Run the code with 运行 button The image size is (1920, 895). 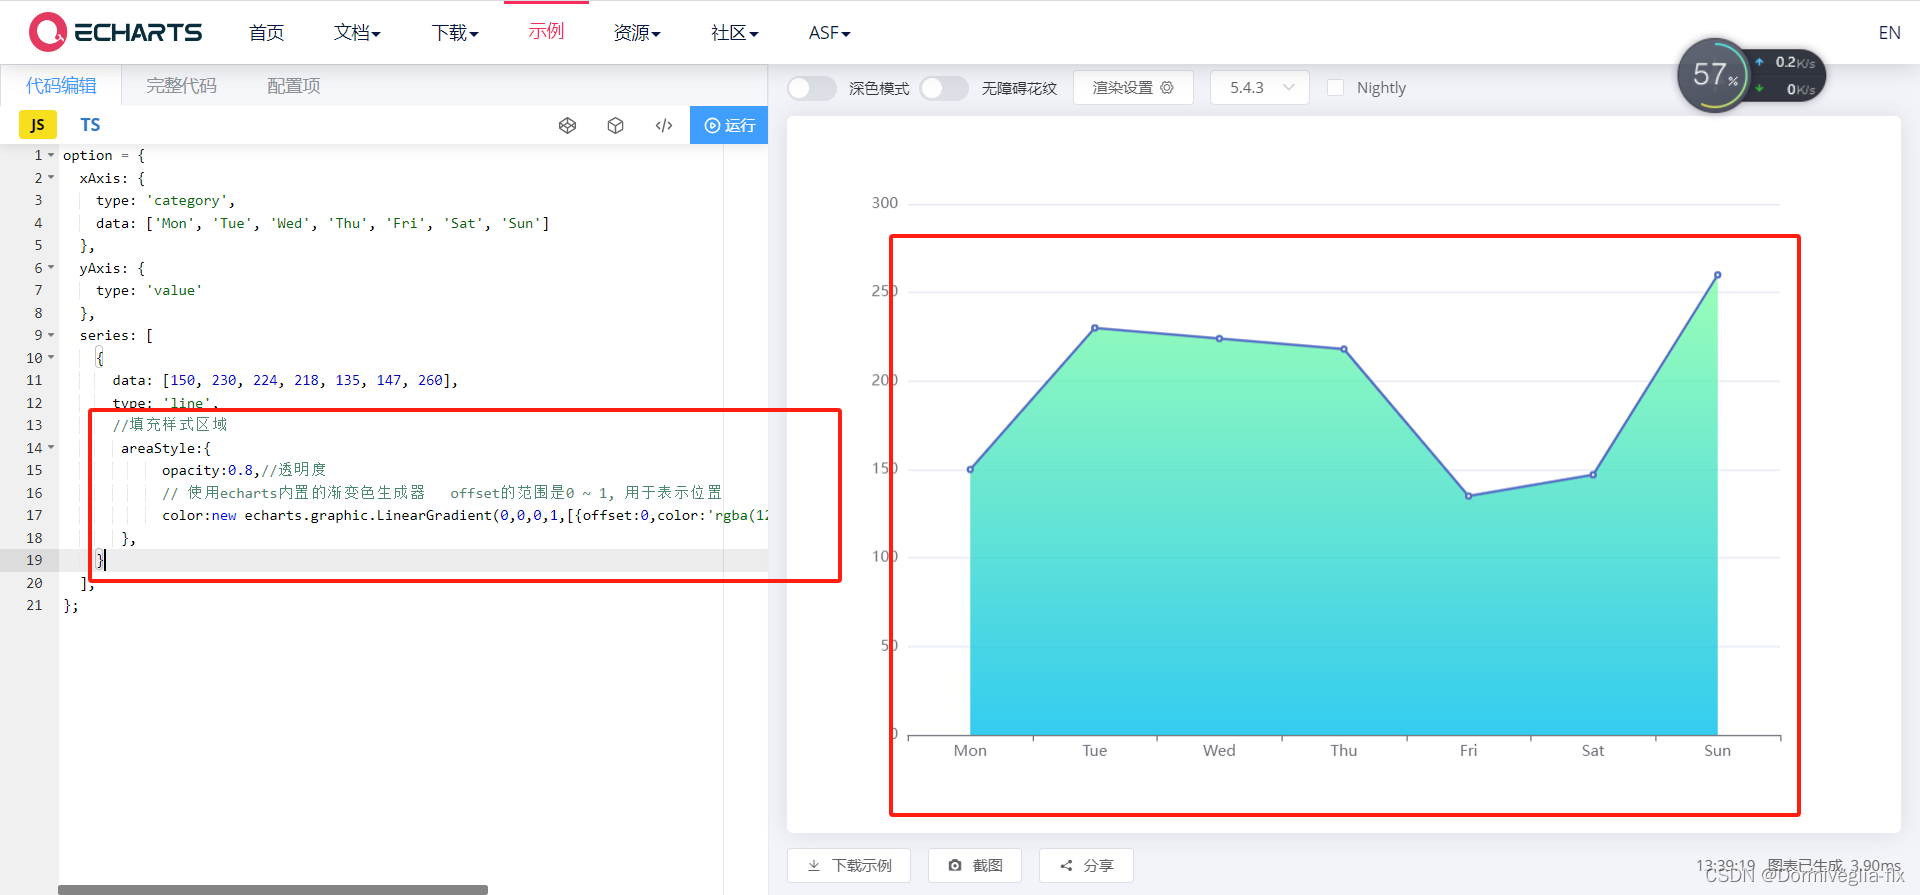tap(729, 125)
